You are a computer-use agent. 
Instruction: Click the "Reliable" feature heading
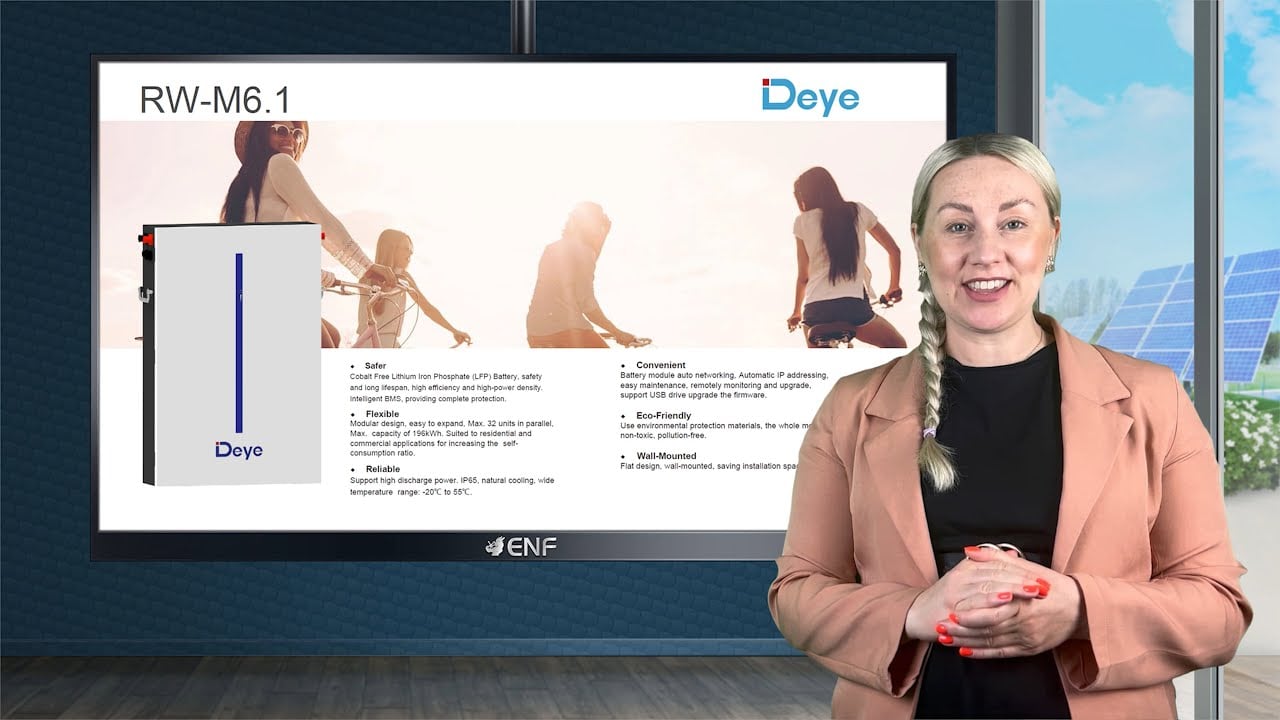click(383, 469)
